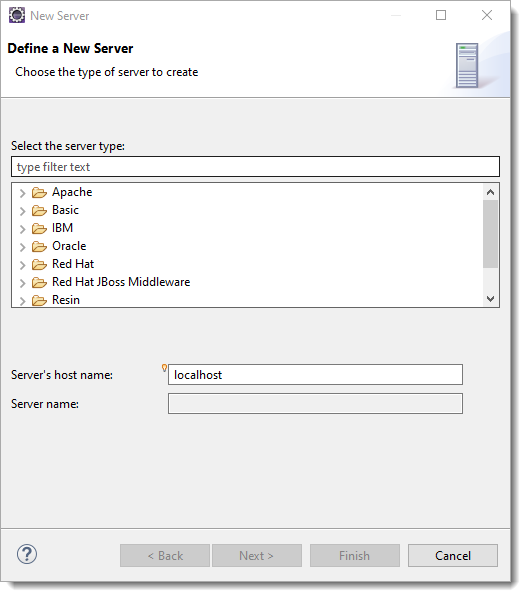Select the Resin server category

pos(66,300)
